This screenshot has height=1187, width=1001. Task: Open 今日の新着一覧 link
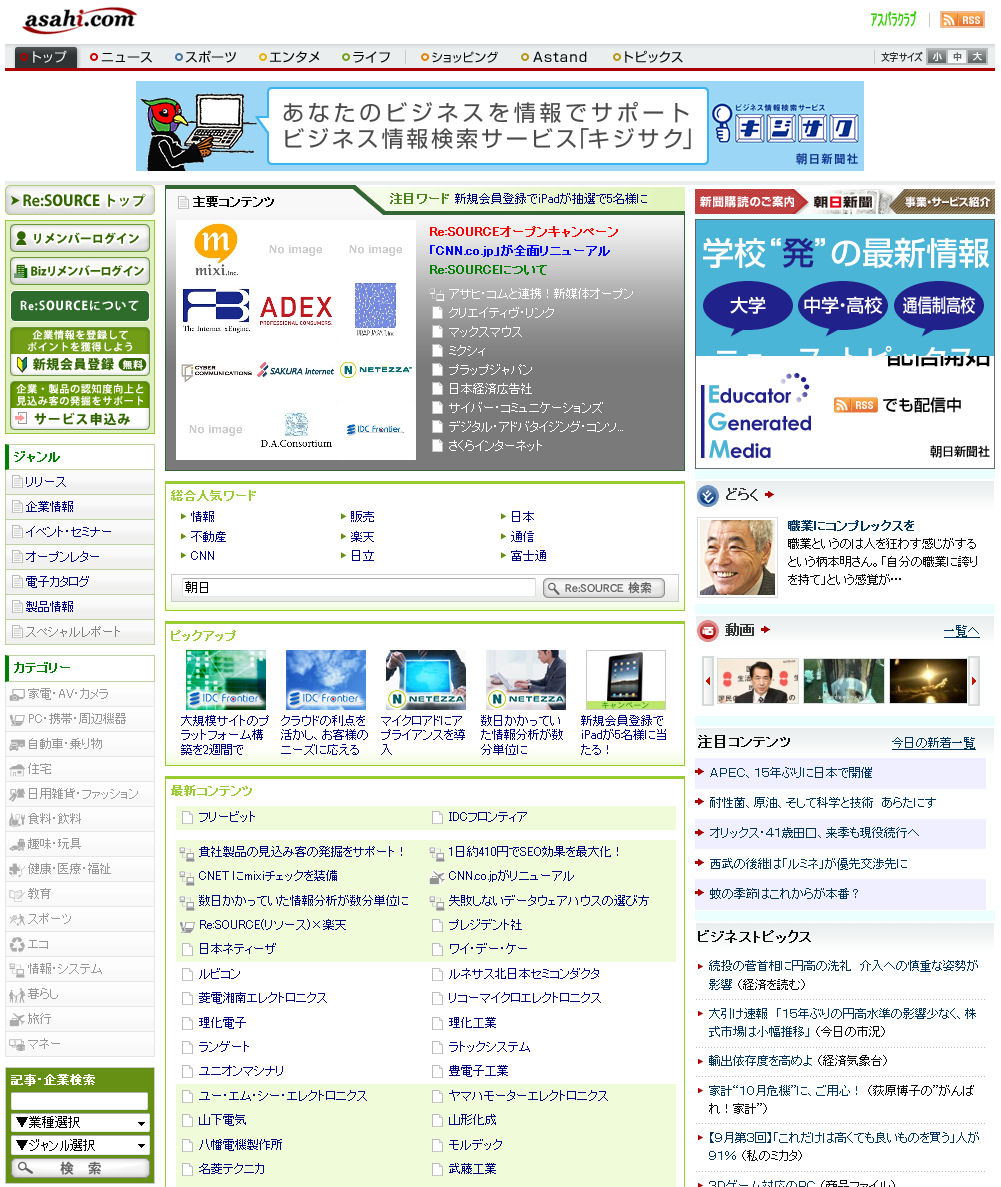coord(933,743)
